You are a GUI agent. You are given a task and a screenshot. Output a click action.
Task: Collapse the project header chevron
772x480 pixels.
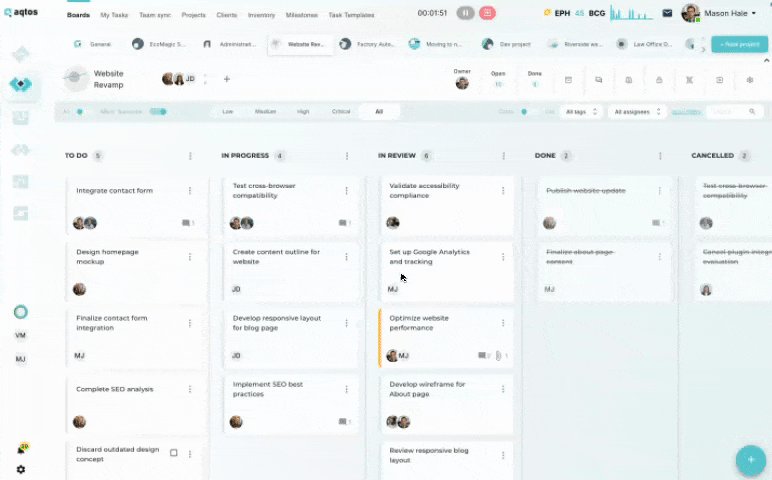pos(766,60)
